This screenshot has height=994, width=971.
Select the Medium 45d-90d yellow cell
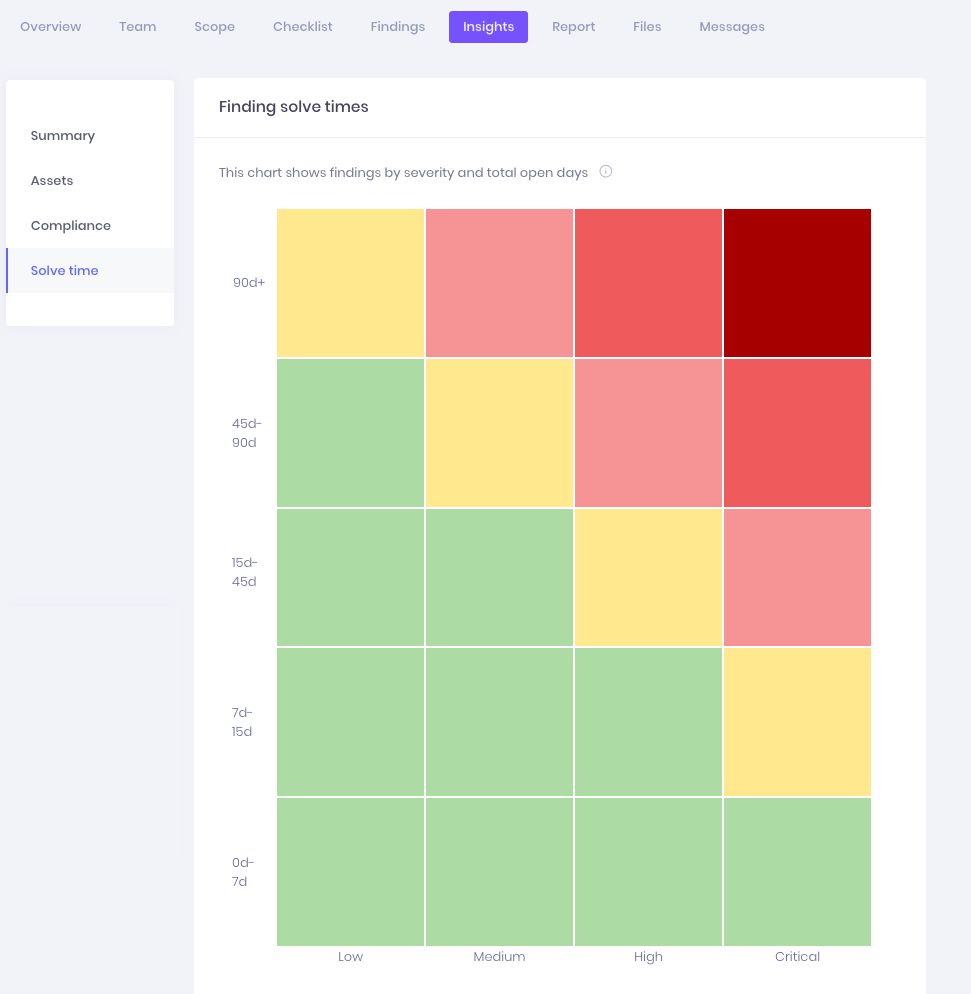tap(499, 433)
